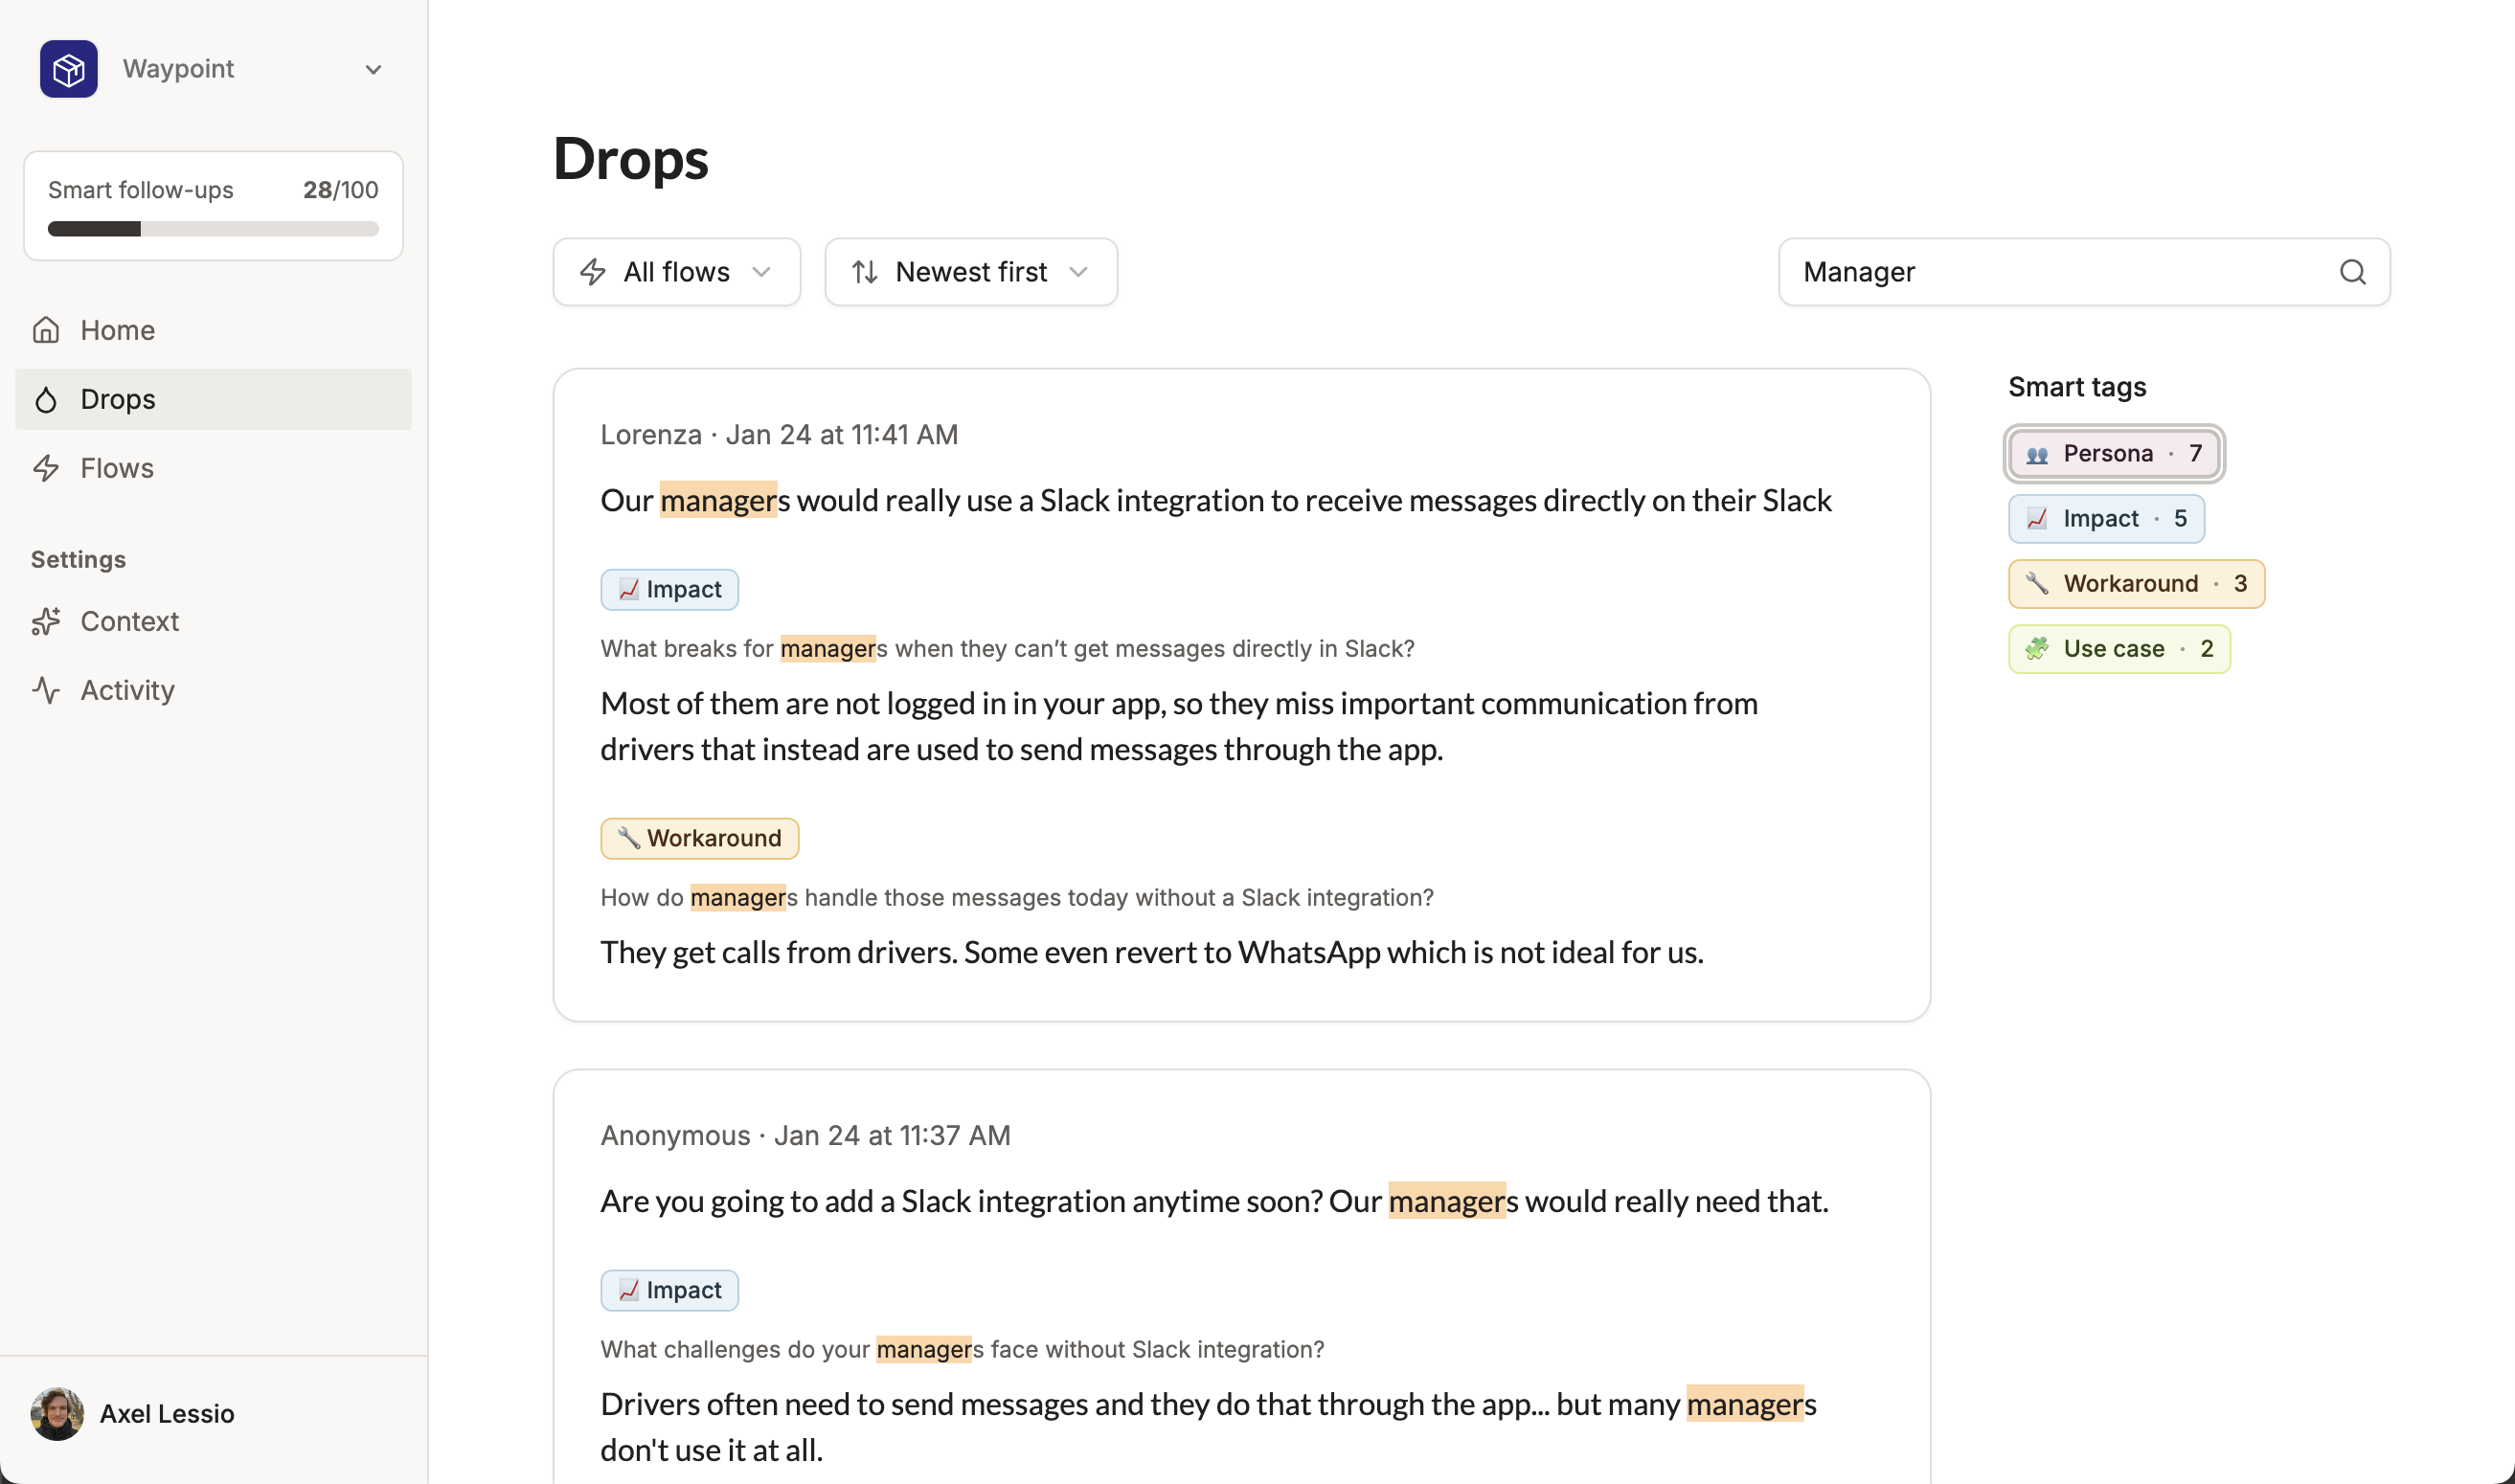
Task: Click the search magnifier icon
Action: 2352,272
